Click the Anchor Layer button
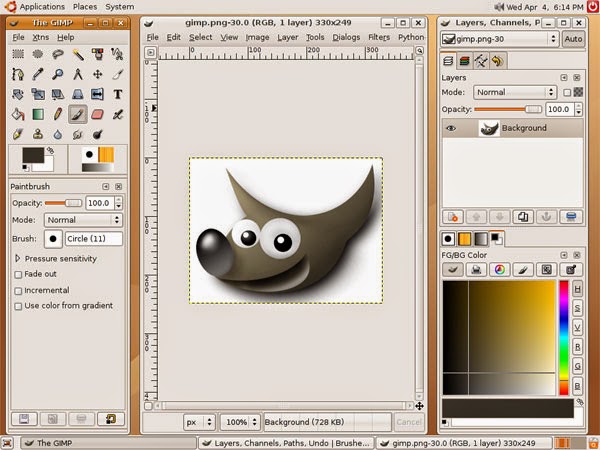This screenshot has width=600, height=450. (546, 217)
